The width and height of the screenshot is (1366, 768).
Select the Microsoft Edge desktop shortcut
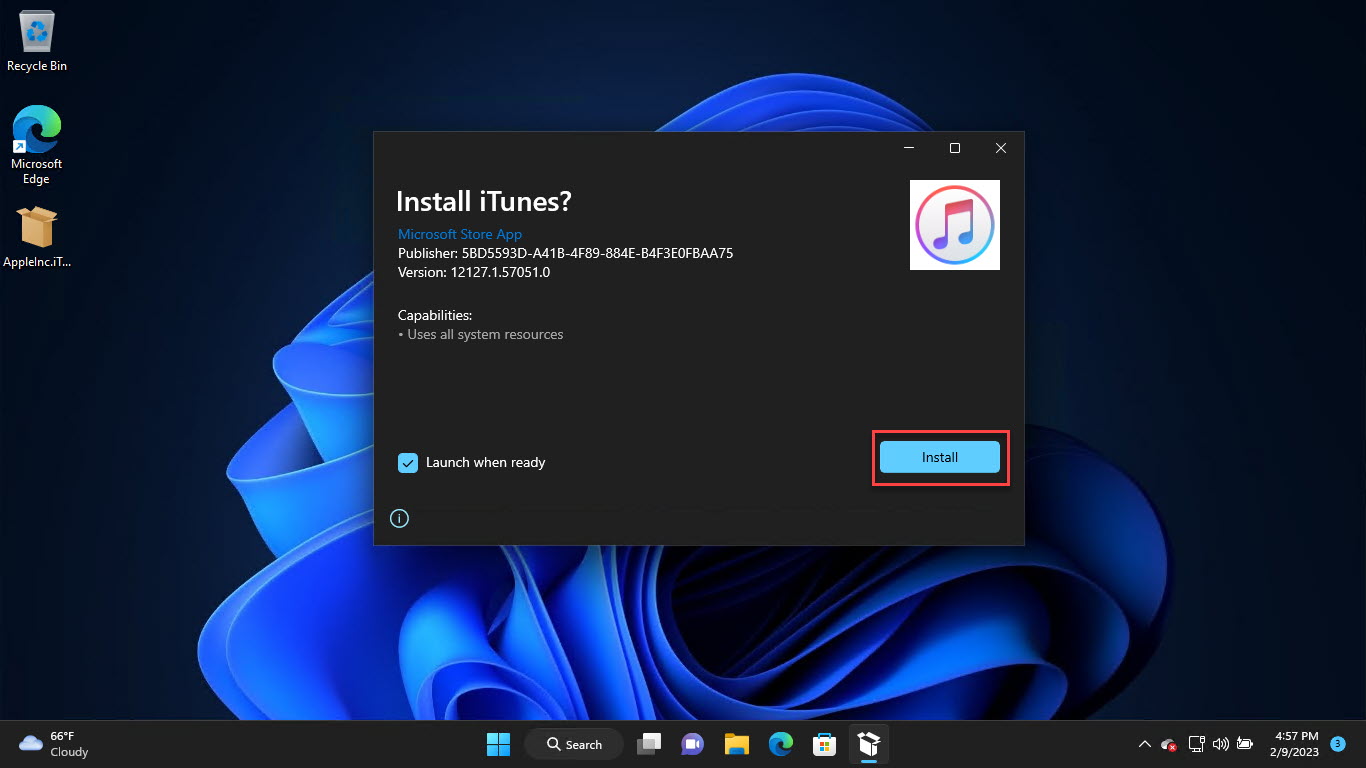[x=37, y=146]
